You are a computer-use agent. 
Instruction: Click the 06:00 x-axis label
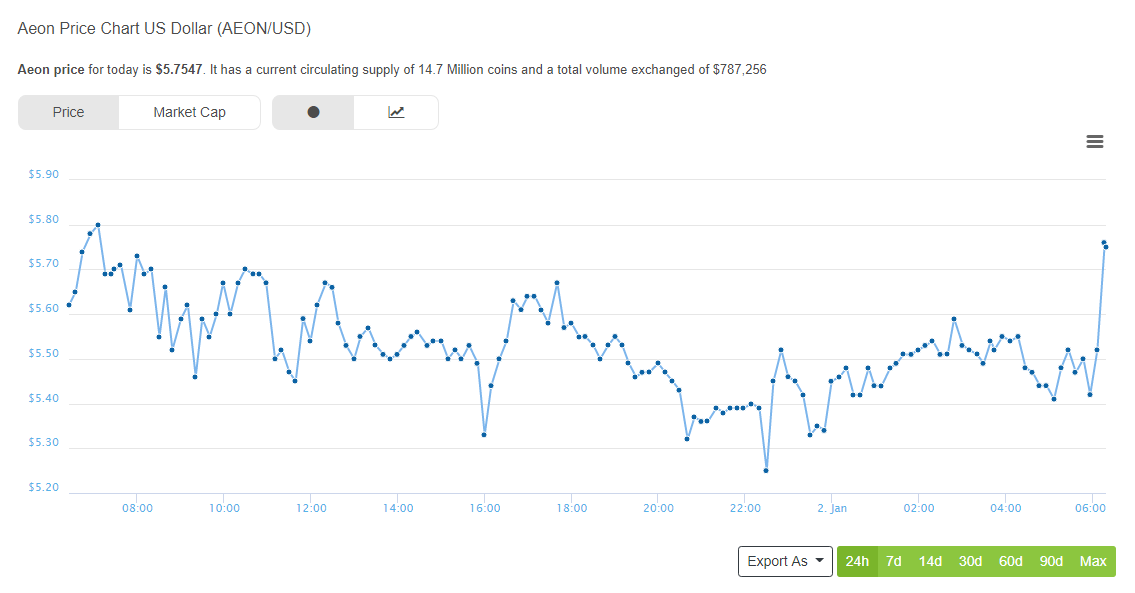tap(1091, 508)
